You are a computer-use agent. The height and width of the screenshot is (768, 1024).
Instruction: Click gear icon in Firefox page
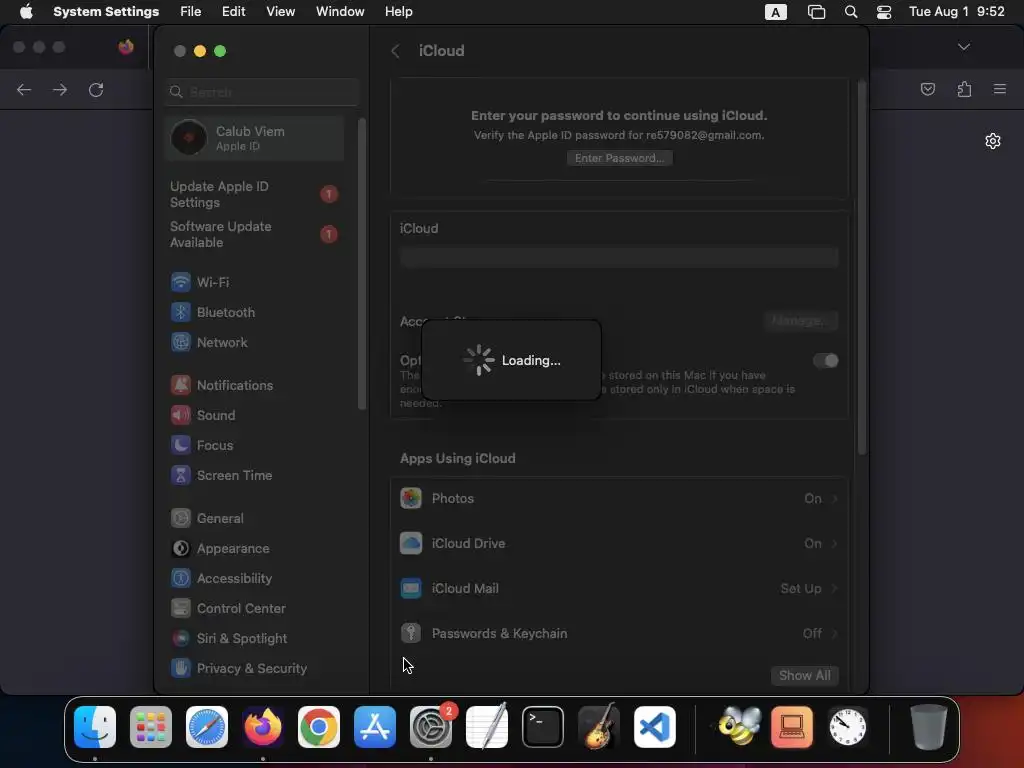(993, 141)
